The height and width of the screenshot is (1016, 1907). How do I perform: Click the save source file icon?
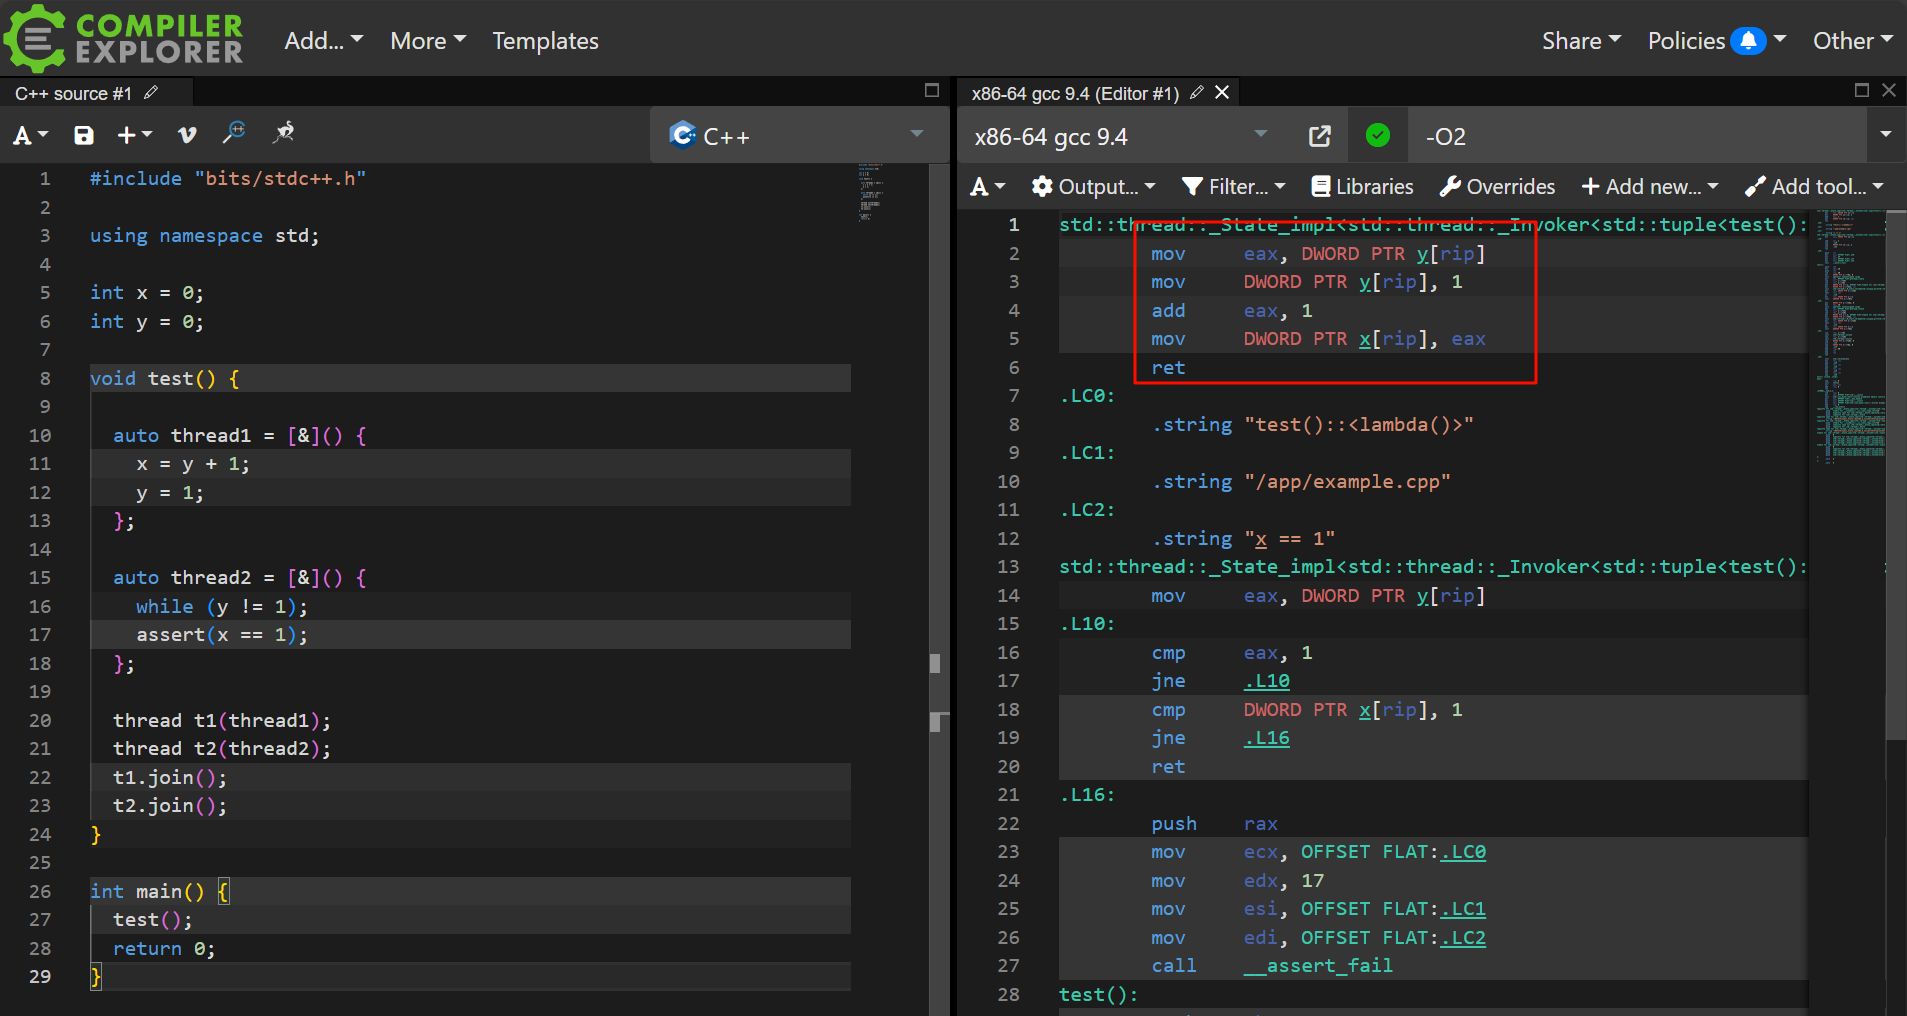pos(84,135)
